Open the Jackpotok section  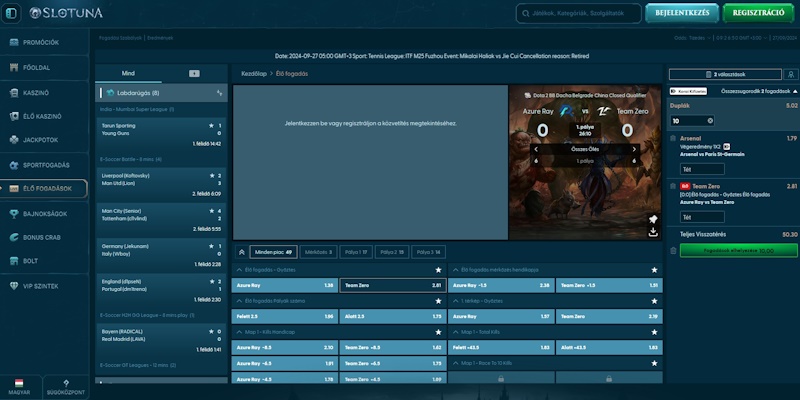[x=40, y=140]
